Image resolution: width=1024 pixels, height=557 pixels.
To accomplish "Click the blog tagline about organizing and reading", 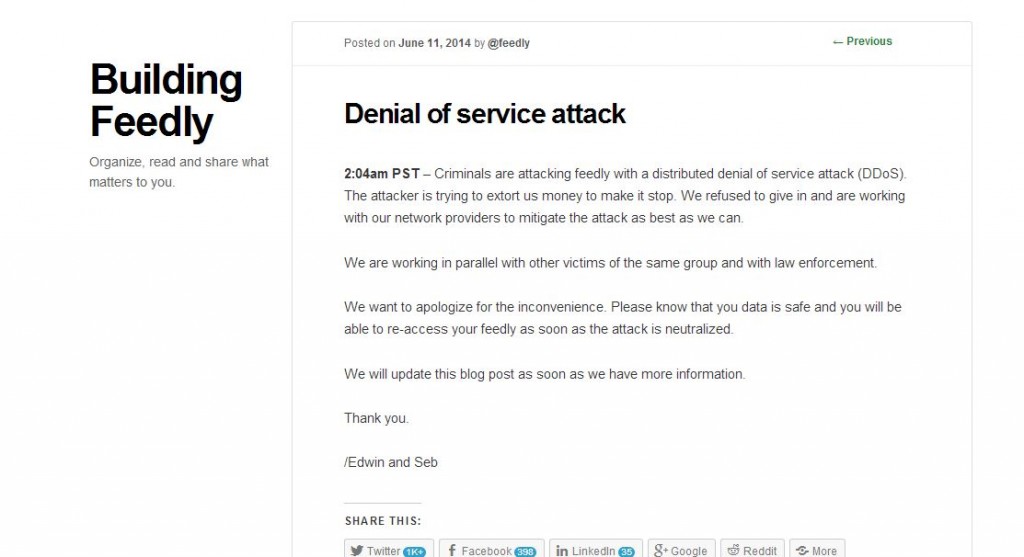I will point(178,172).
